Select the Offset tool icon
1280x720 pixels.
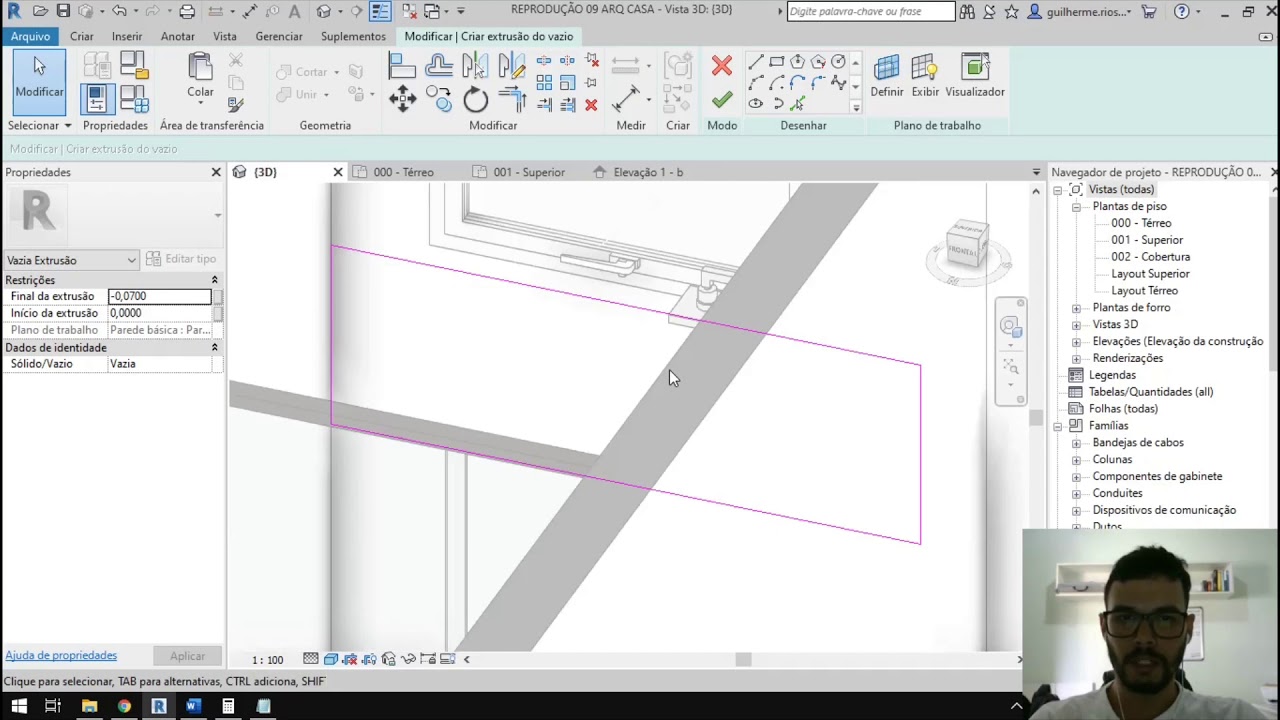click(x=439, y=66)
